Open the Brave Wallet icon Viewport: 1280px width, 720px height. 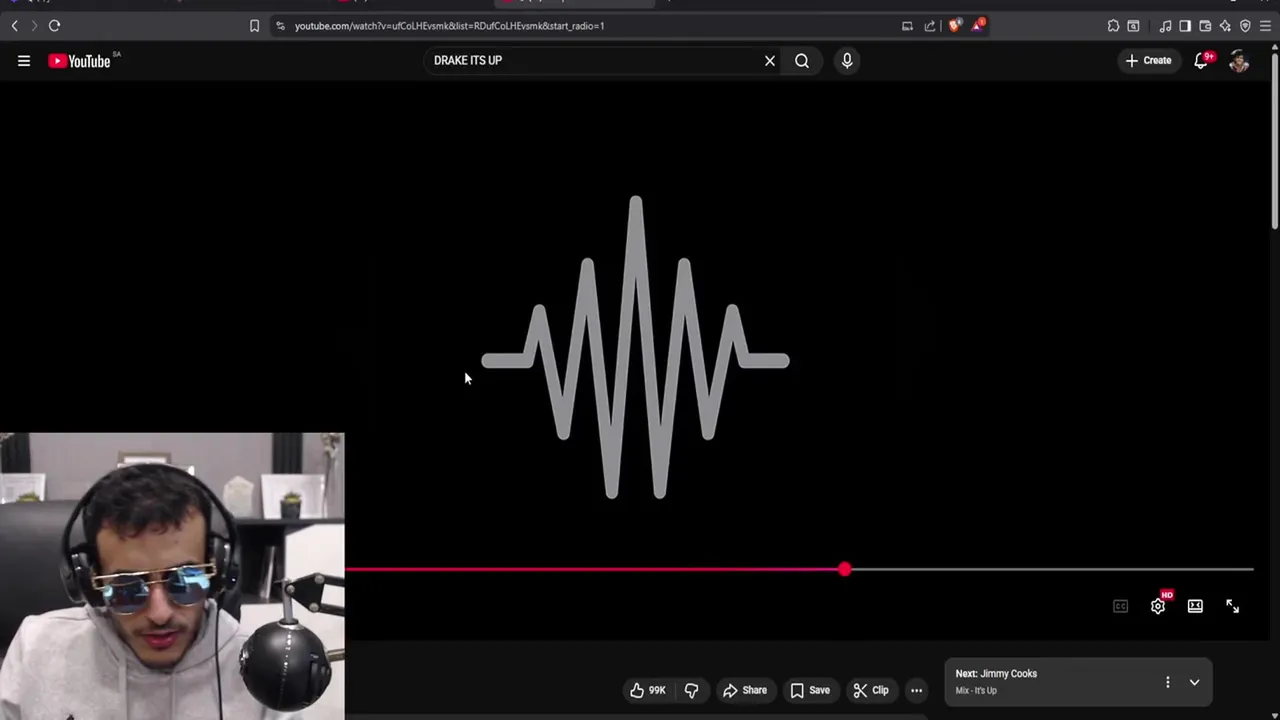click(1205, 26)
